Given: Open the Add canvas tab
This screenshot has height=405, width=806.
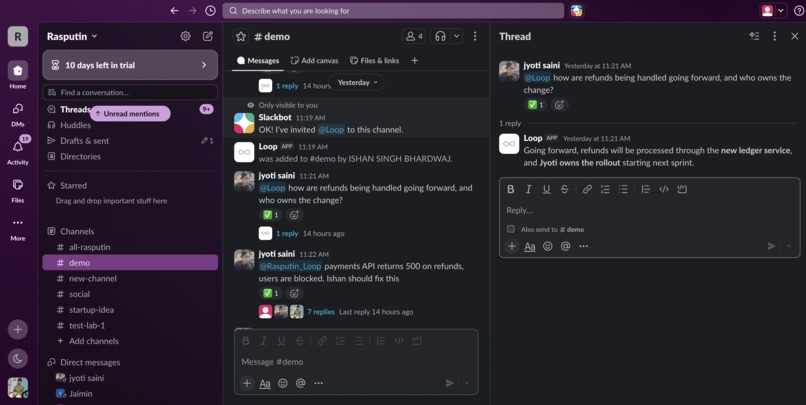Looking at the screenshot, I should [315, 61].
